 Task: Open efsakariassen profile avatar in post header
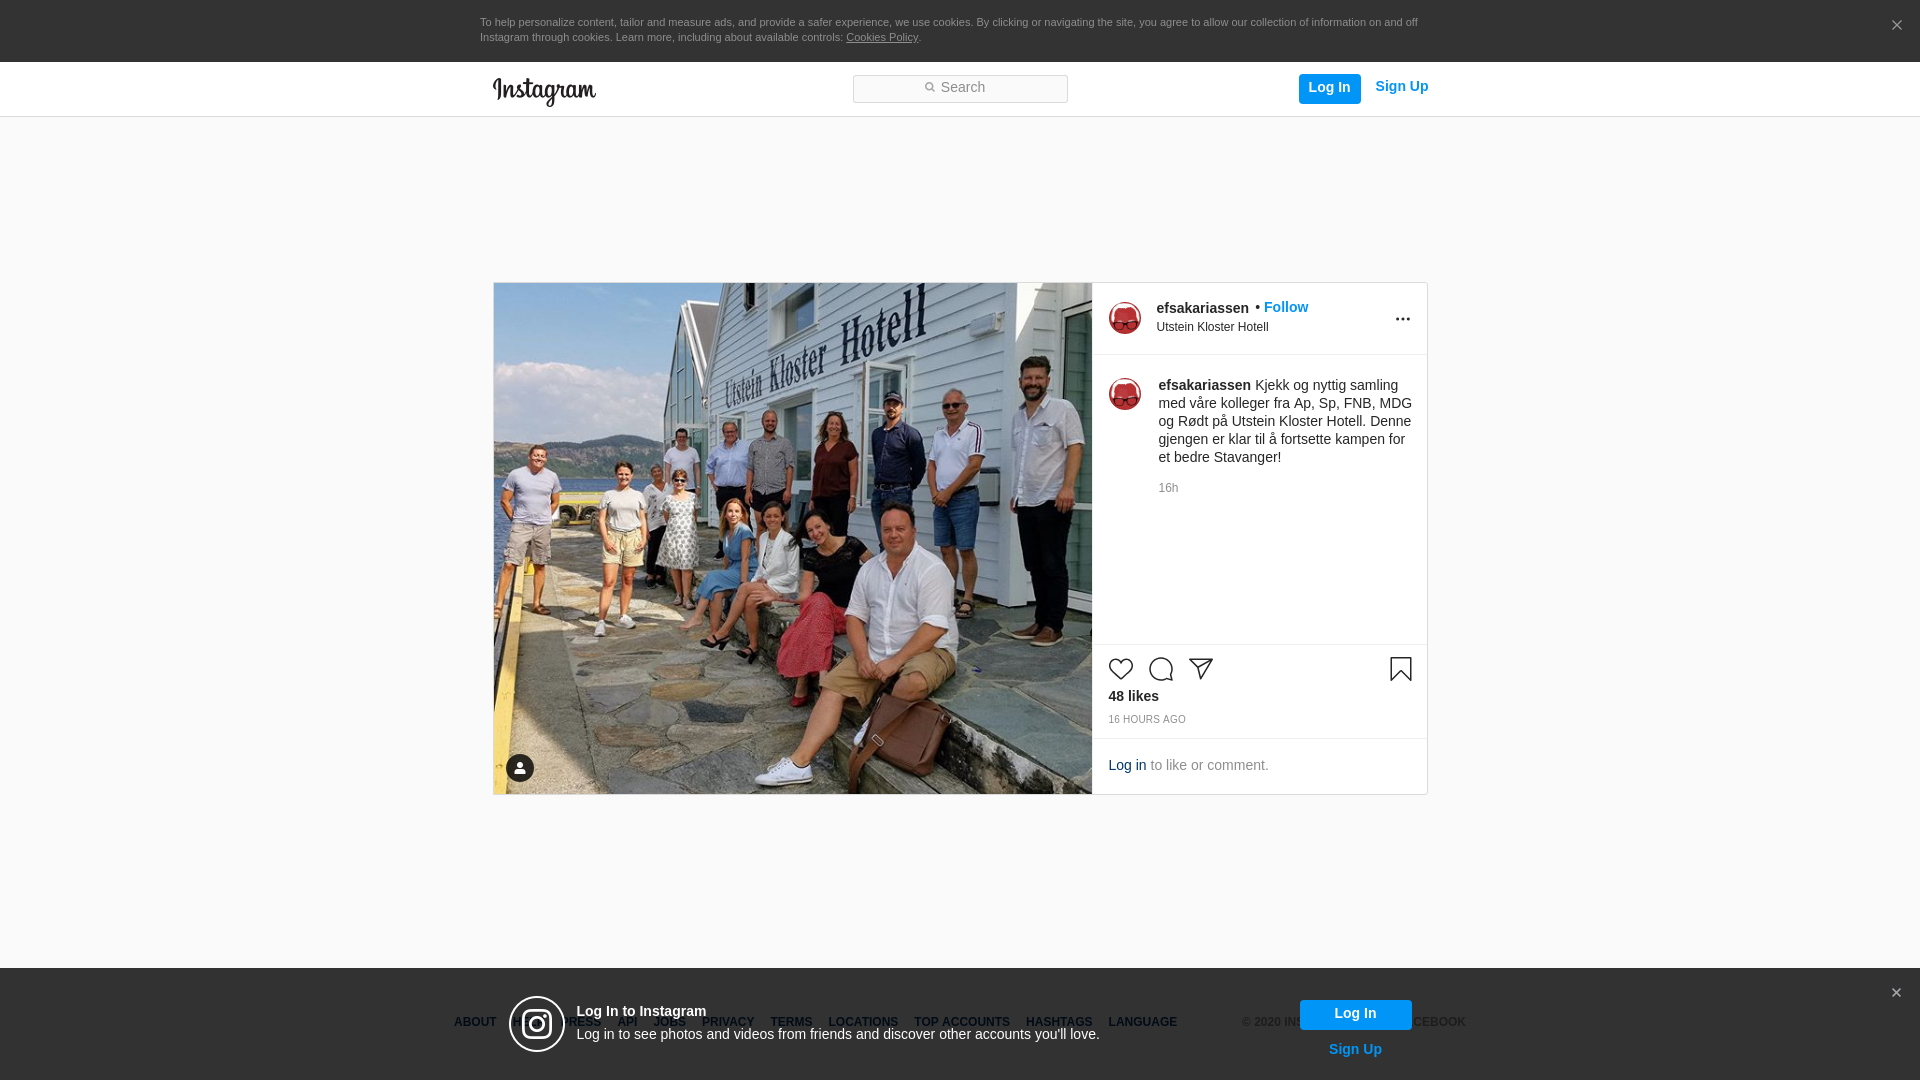click(x=1125, y=318)
